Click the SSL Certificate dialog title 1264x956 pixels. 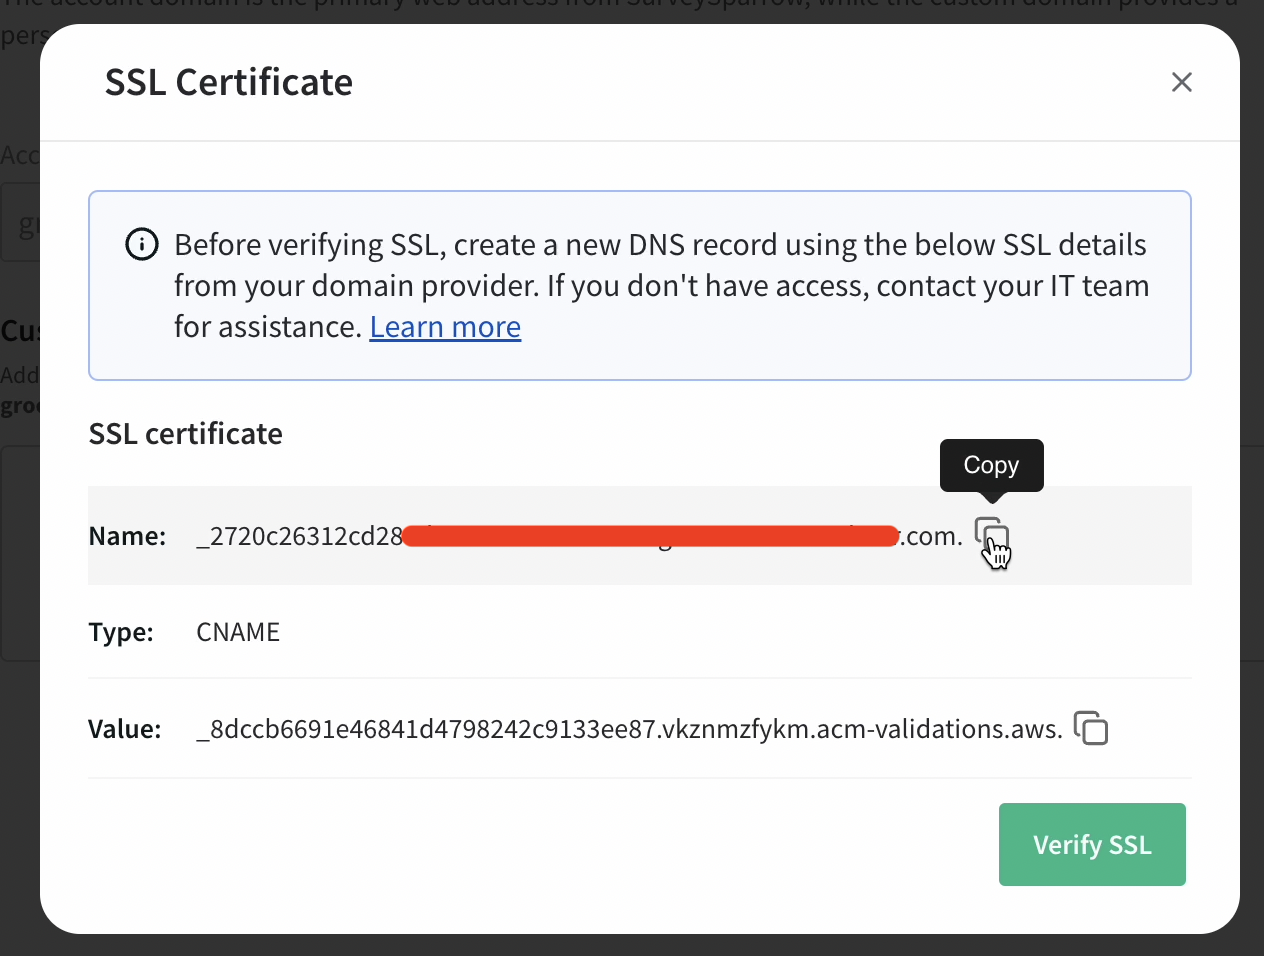click(x=229, y=82)
